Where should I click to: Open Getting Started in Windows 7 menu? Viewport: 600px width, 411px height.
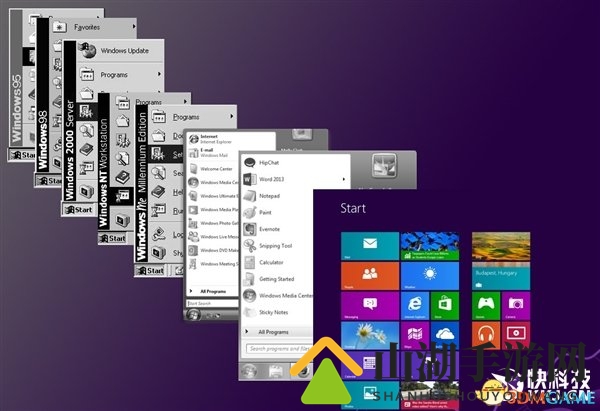point(277,279)
